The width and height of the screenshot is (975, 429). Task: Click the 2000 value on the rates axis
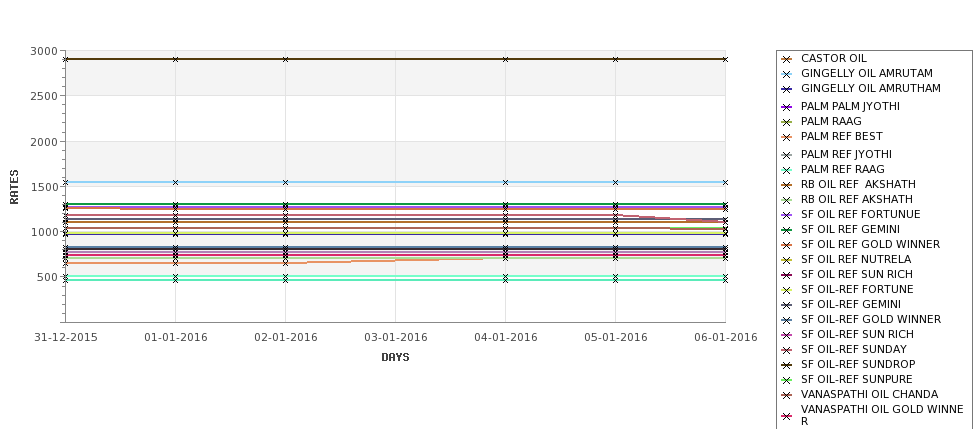(44, 141)
